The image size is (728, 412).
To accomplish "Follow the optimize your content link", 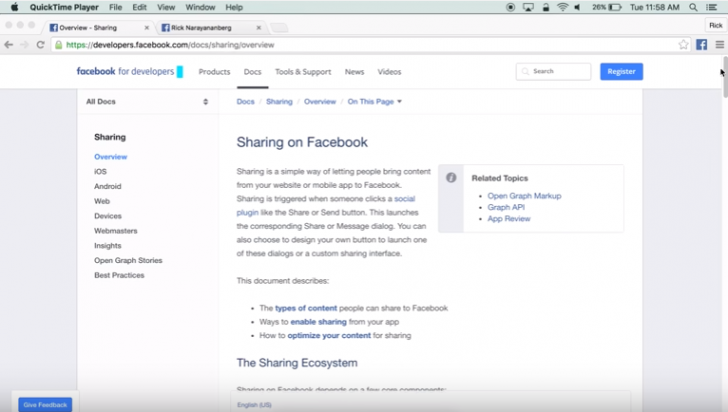I will (329, 335).
